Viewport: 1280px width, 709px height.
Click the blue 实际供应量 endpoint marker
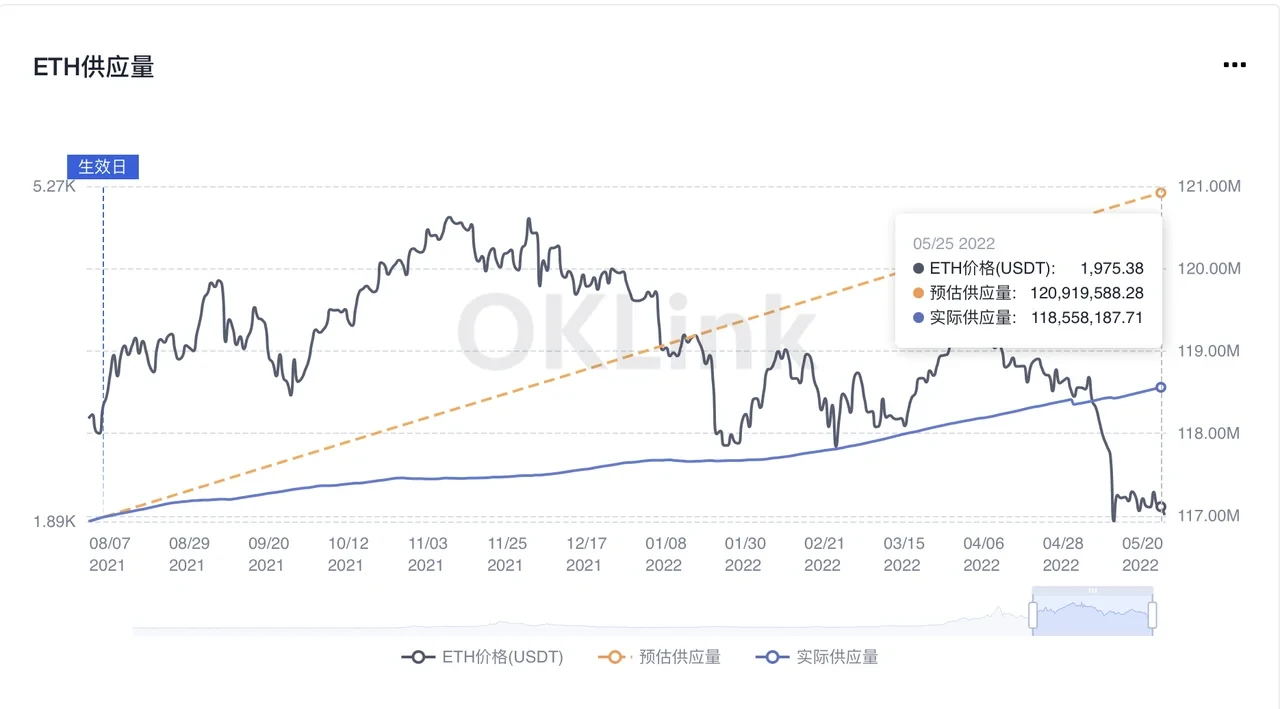tap(1161, 387)
